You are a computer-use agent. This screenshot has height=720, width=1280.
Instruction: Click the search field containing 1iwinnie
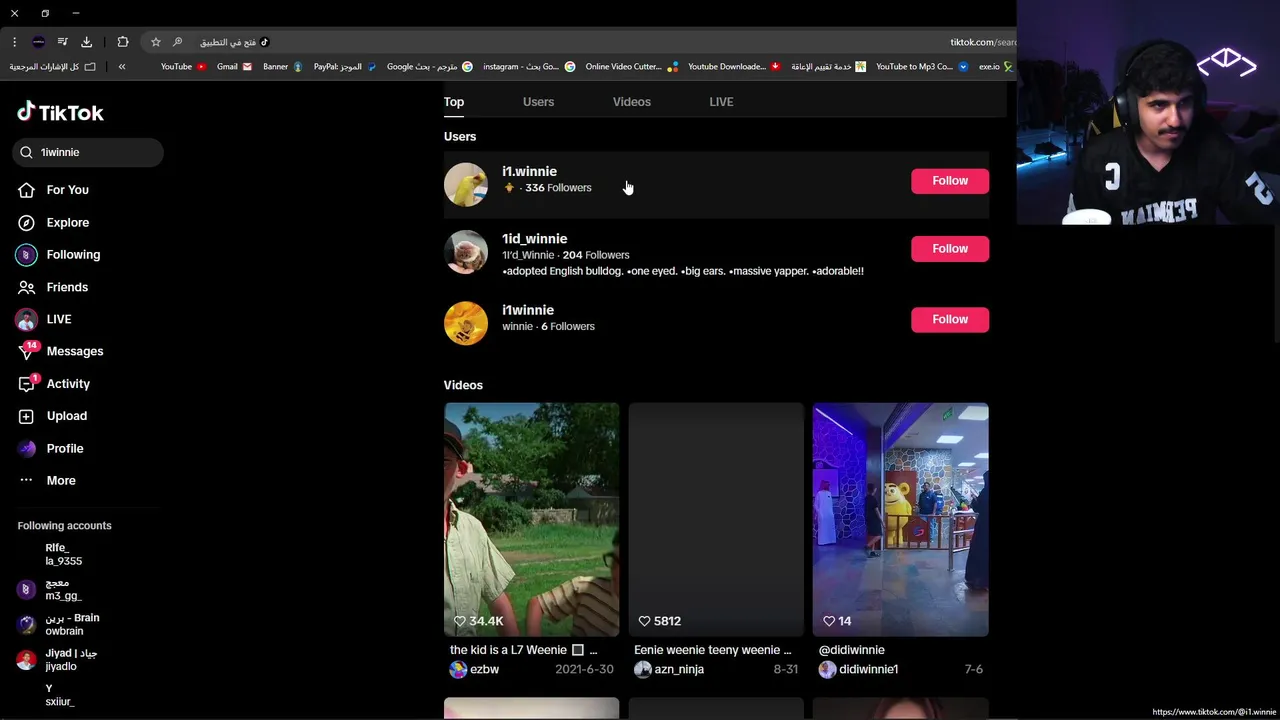88,152
